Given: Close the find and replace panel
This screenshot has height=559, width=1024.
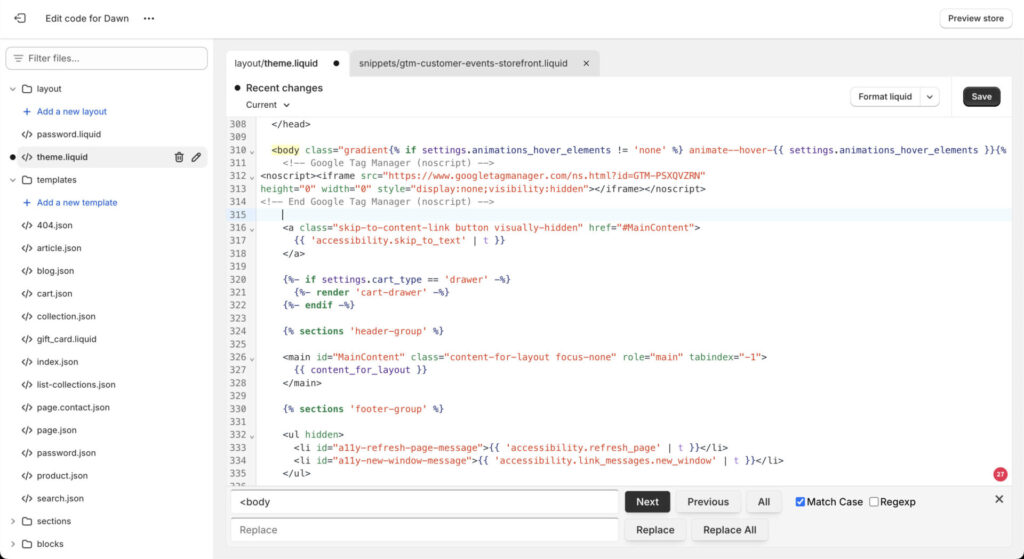Looking at the screenshot, I should 999,499.
